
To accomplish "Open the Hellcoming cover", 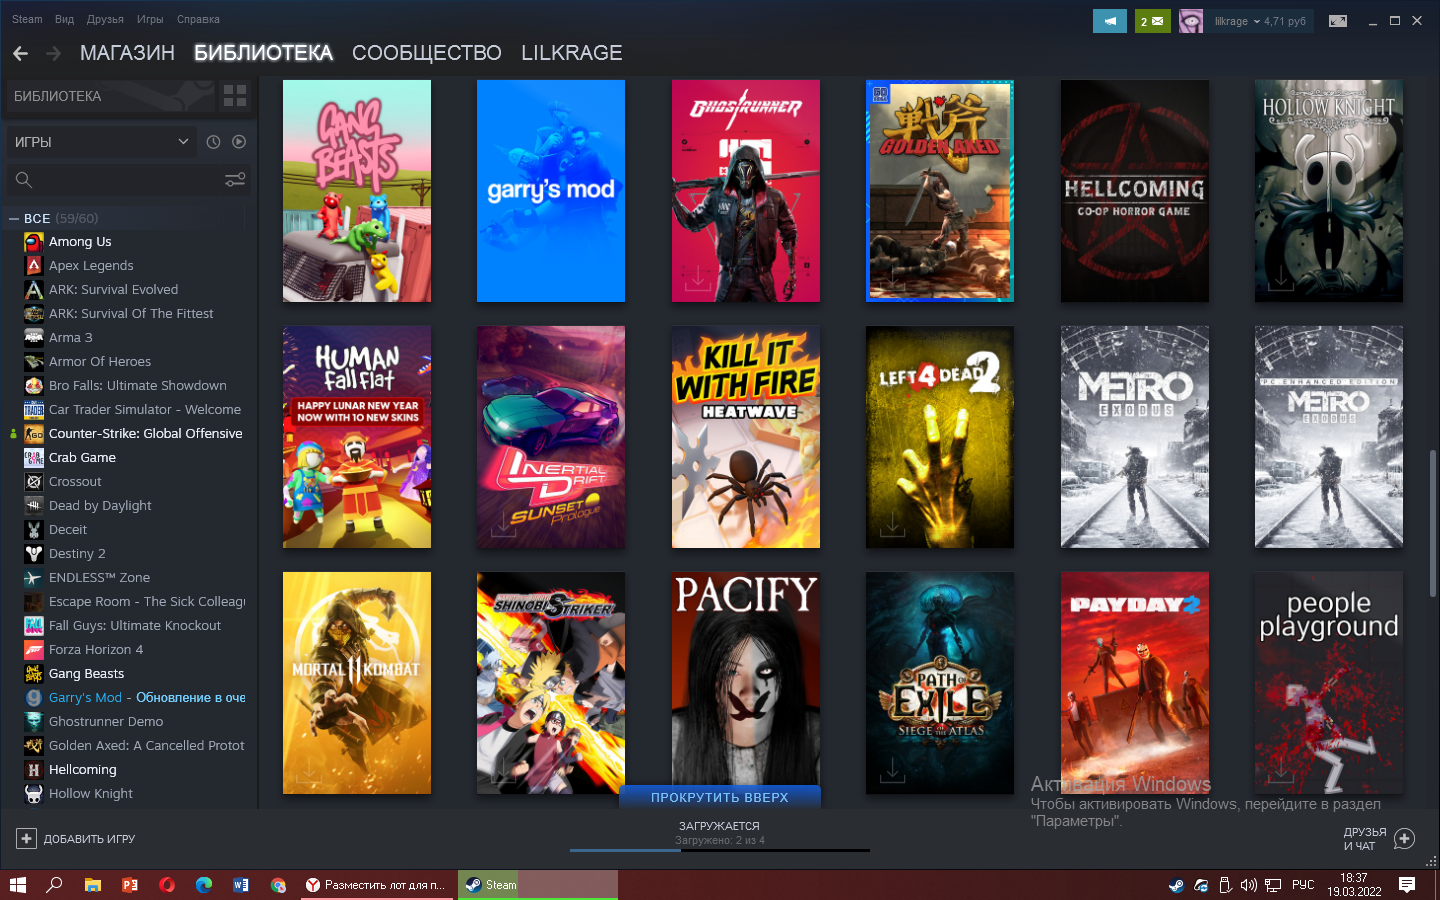I will 1135,191.
